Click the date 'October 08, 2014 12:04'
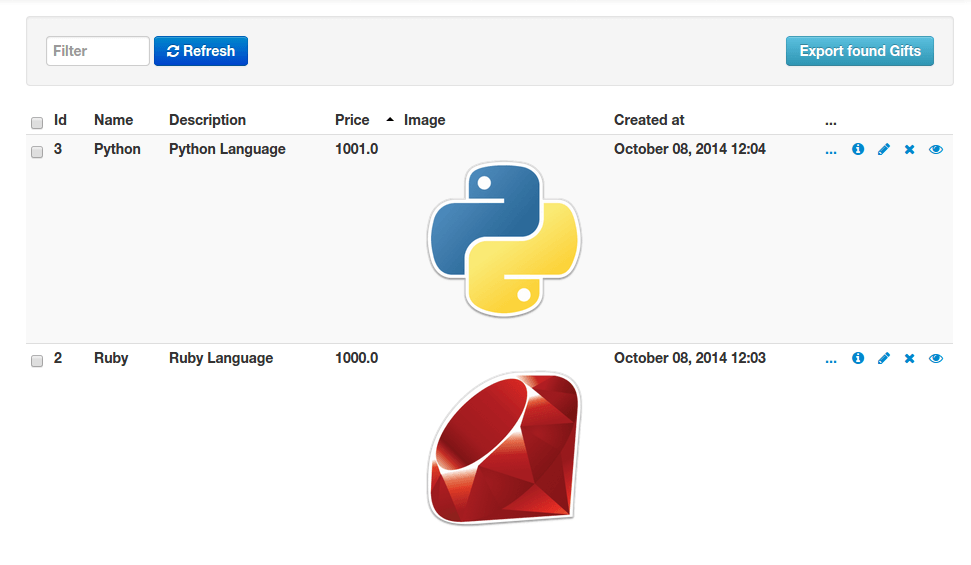971x565 pixels. click(x=690, y=149)
